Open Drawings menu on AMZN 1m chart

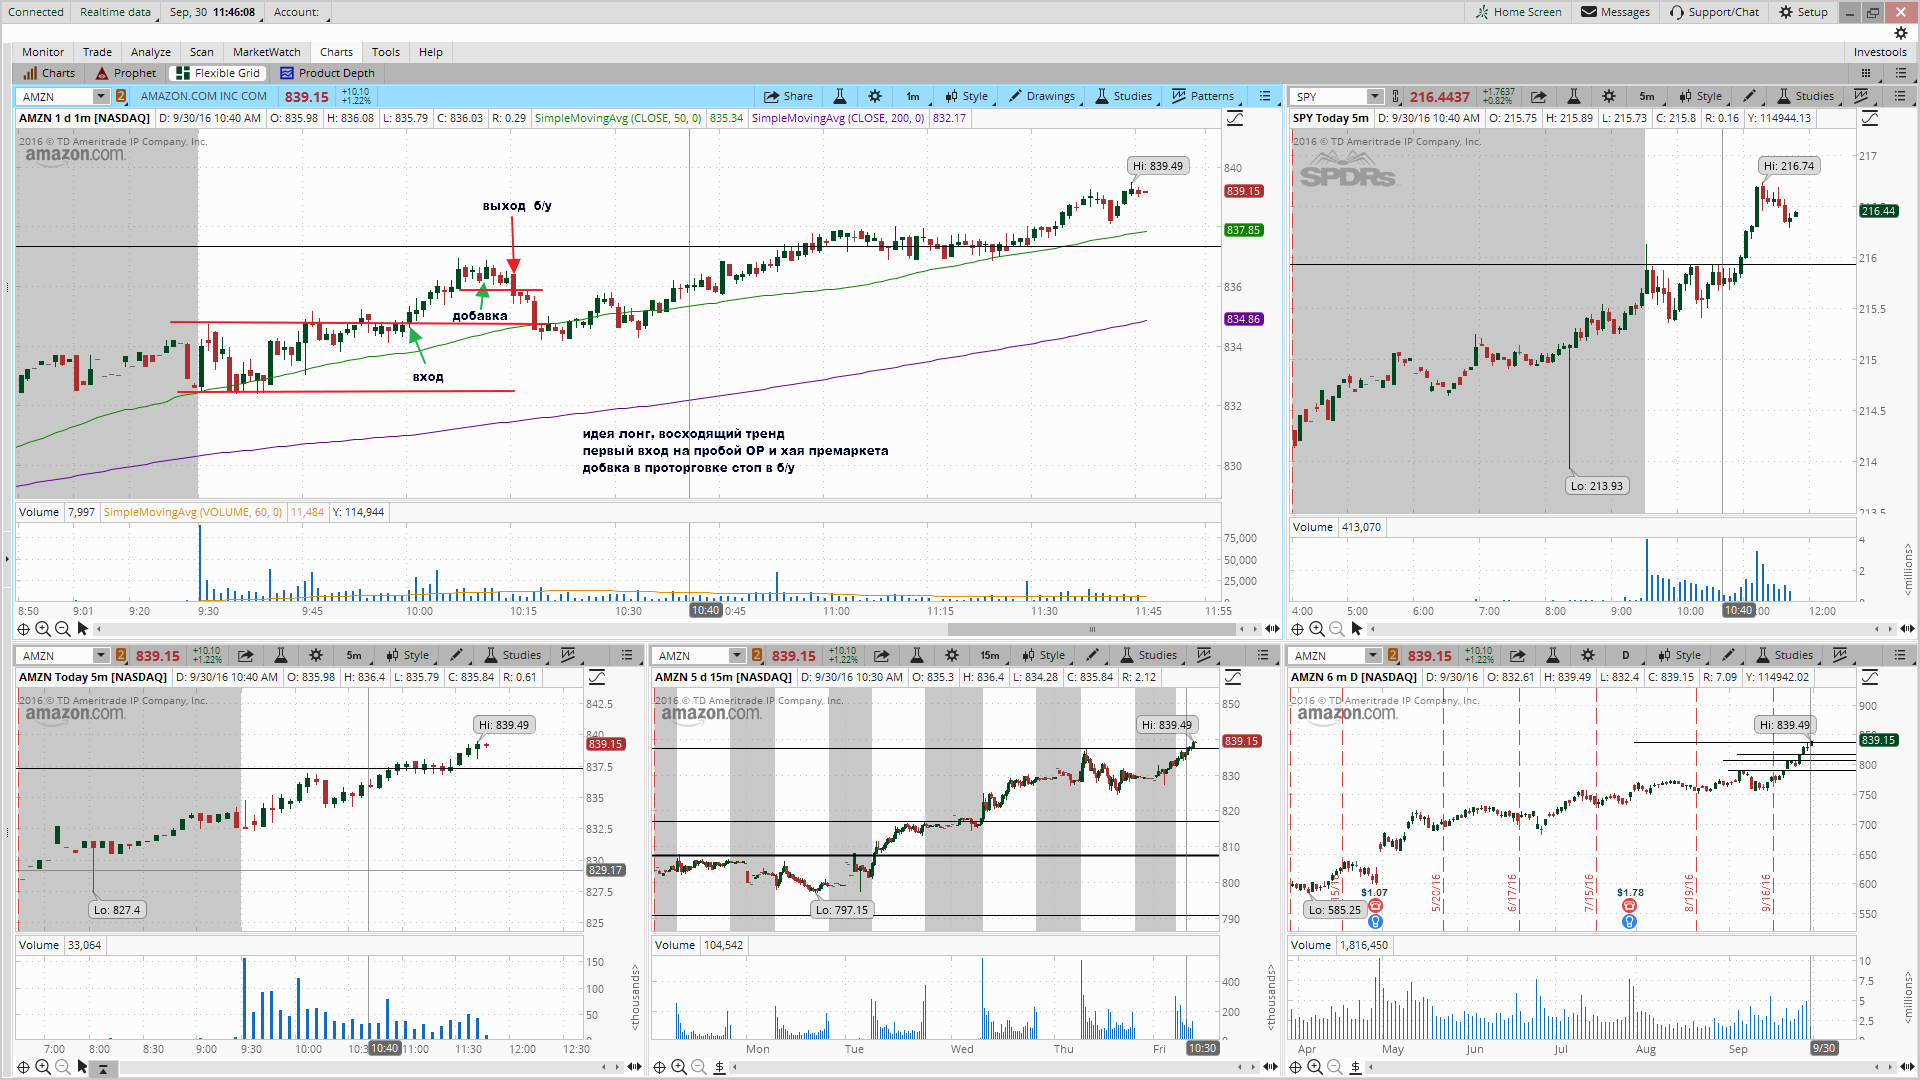pos(1042,96)
